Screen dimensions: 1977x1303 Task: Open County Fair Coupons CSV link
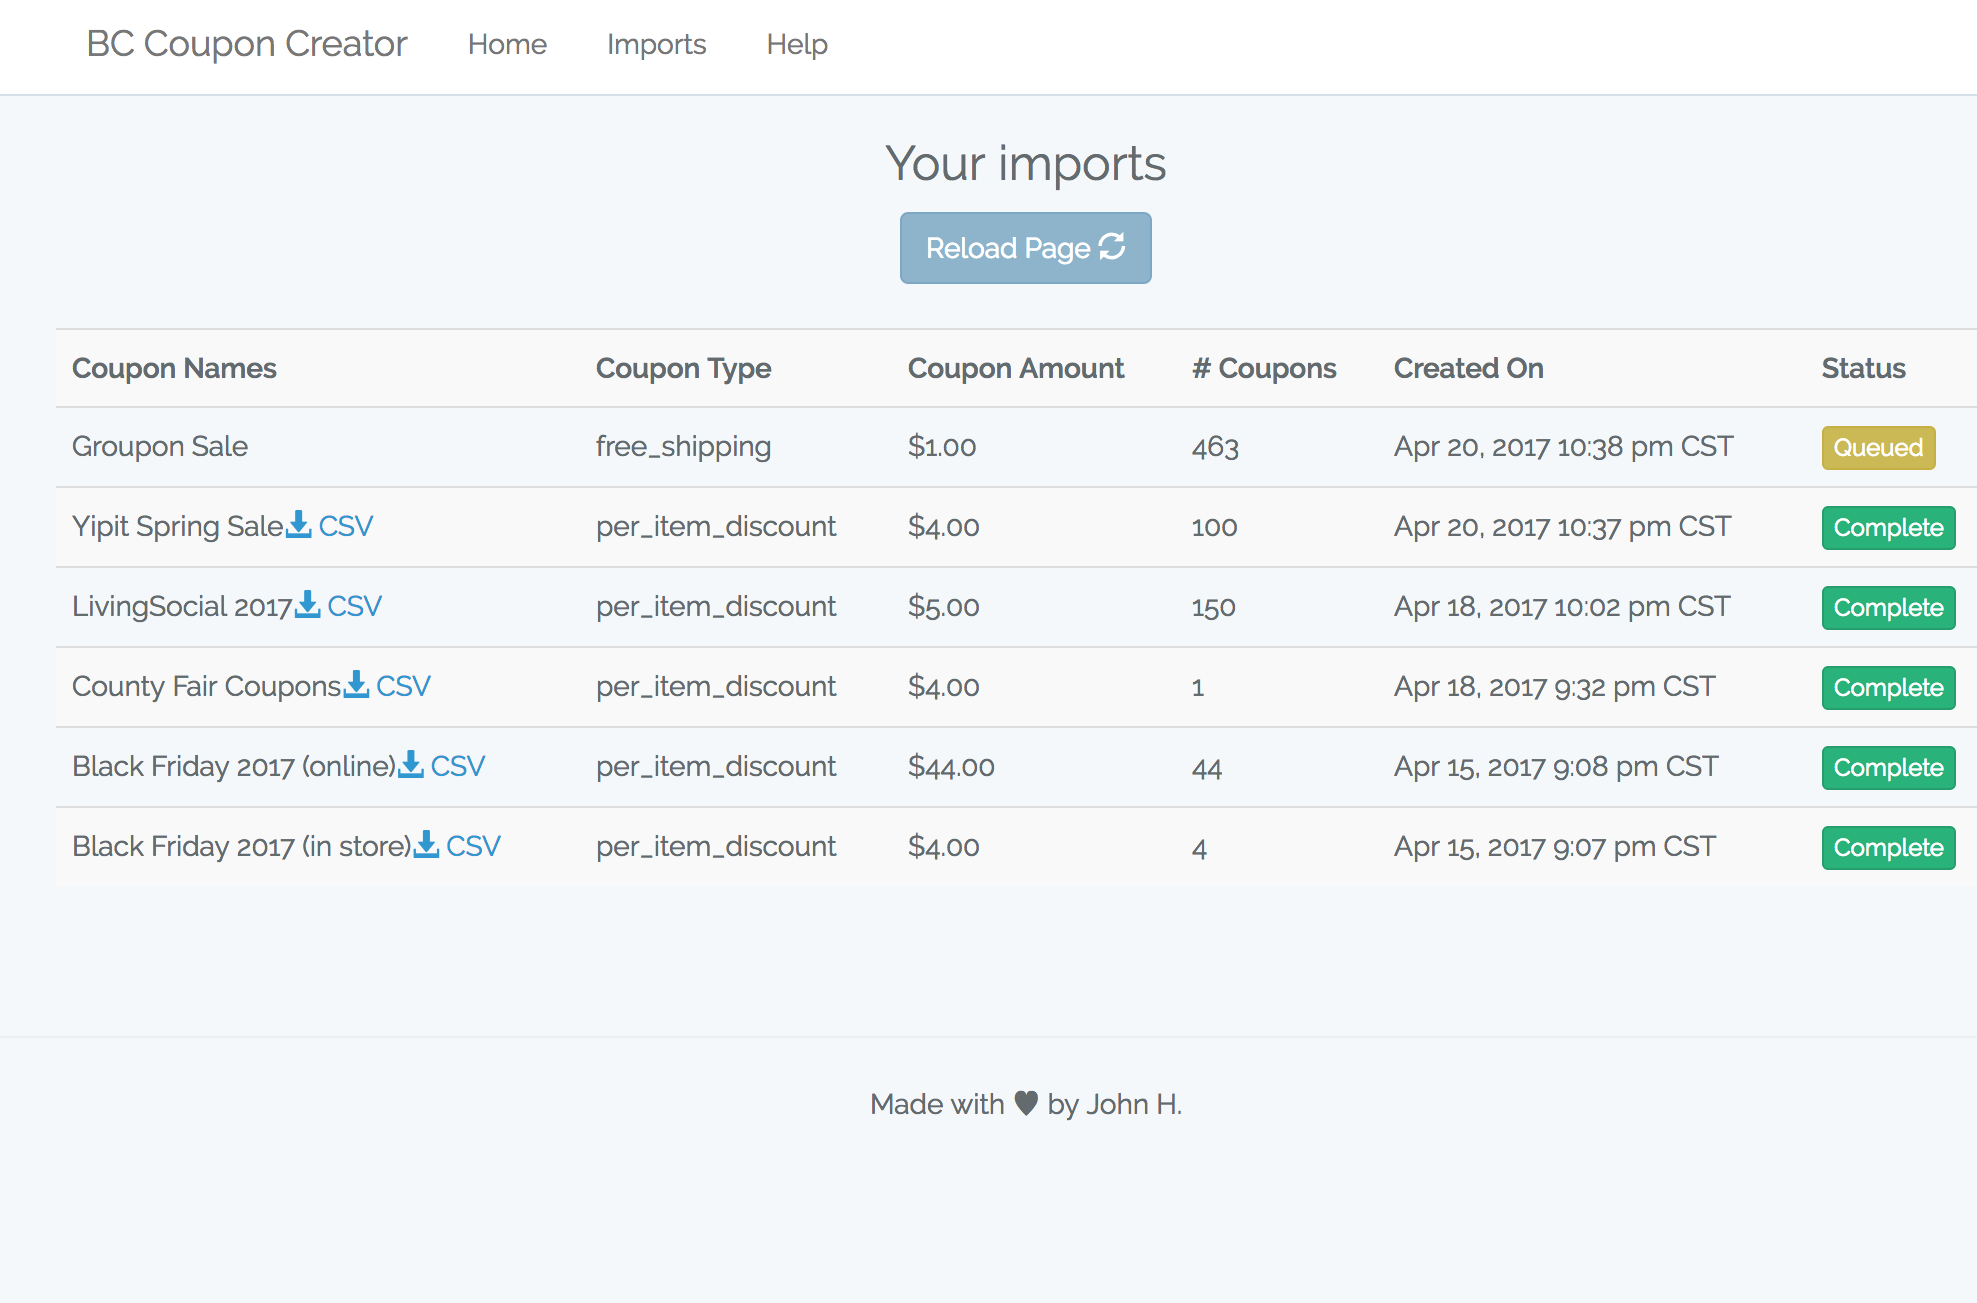[404, 686]
